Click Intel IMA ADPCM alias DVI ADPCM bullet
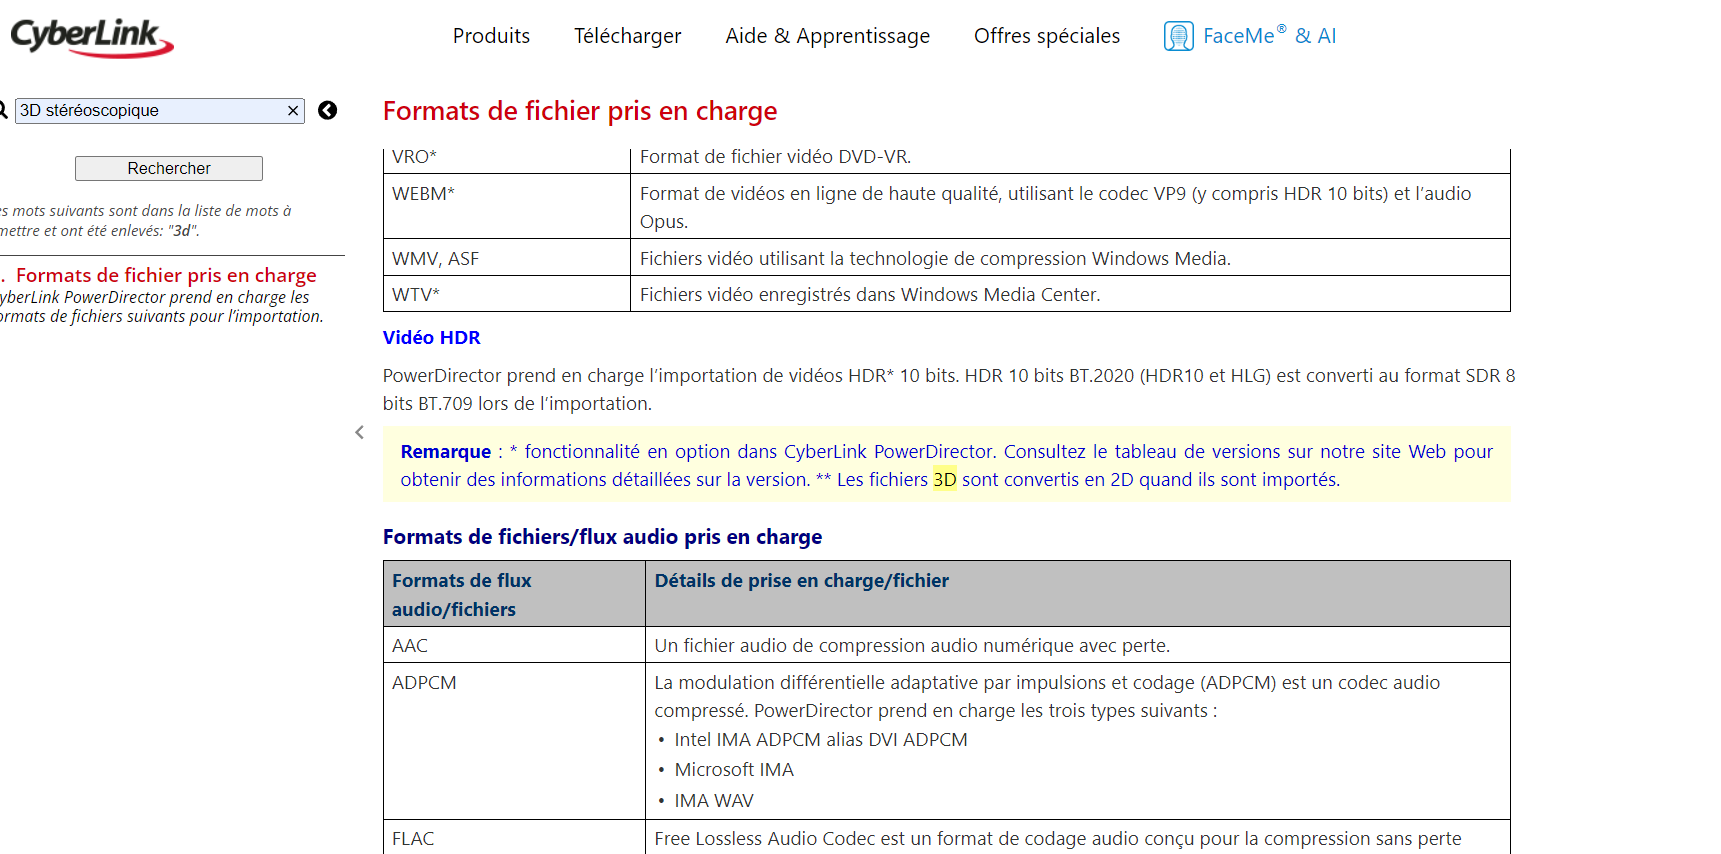Image resolution: width=1721 pixels, height=854 pixels. [x=821, y=740]
